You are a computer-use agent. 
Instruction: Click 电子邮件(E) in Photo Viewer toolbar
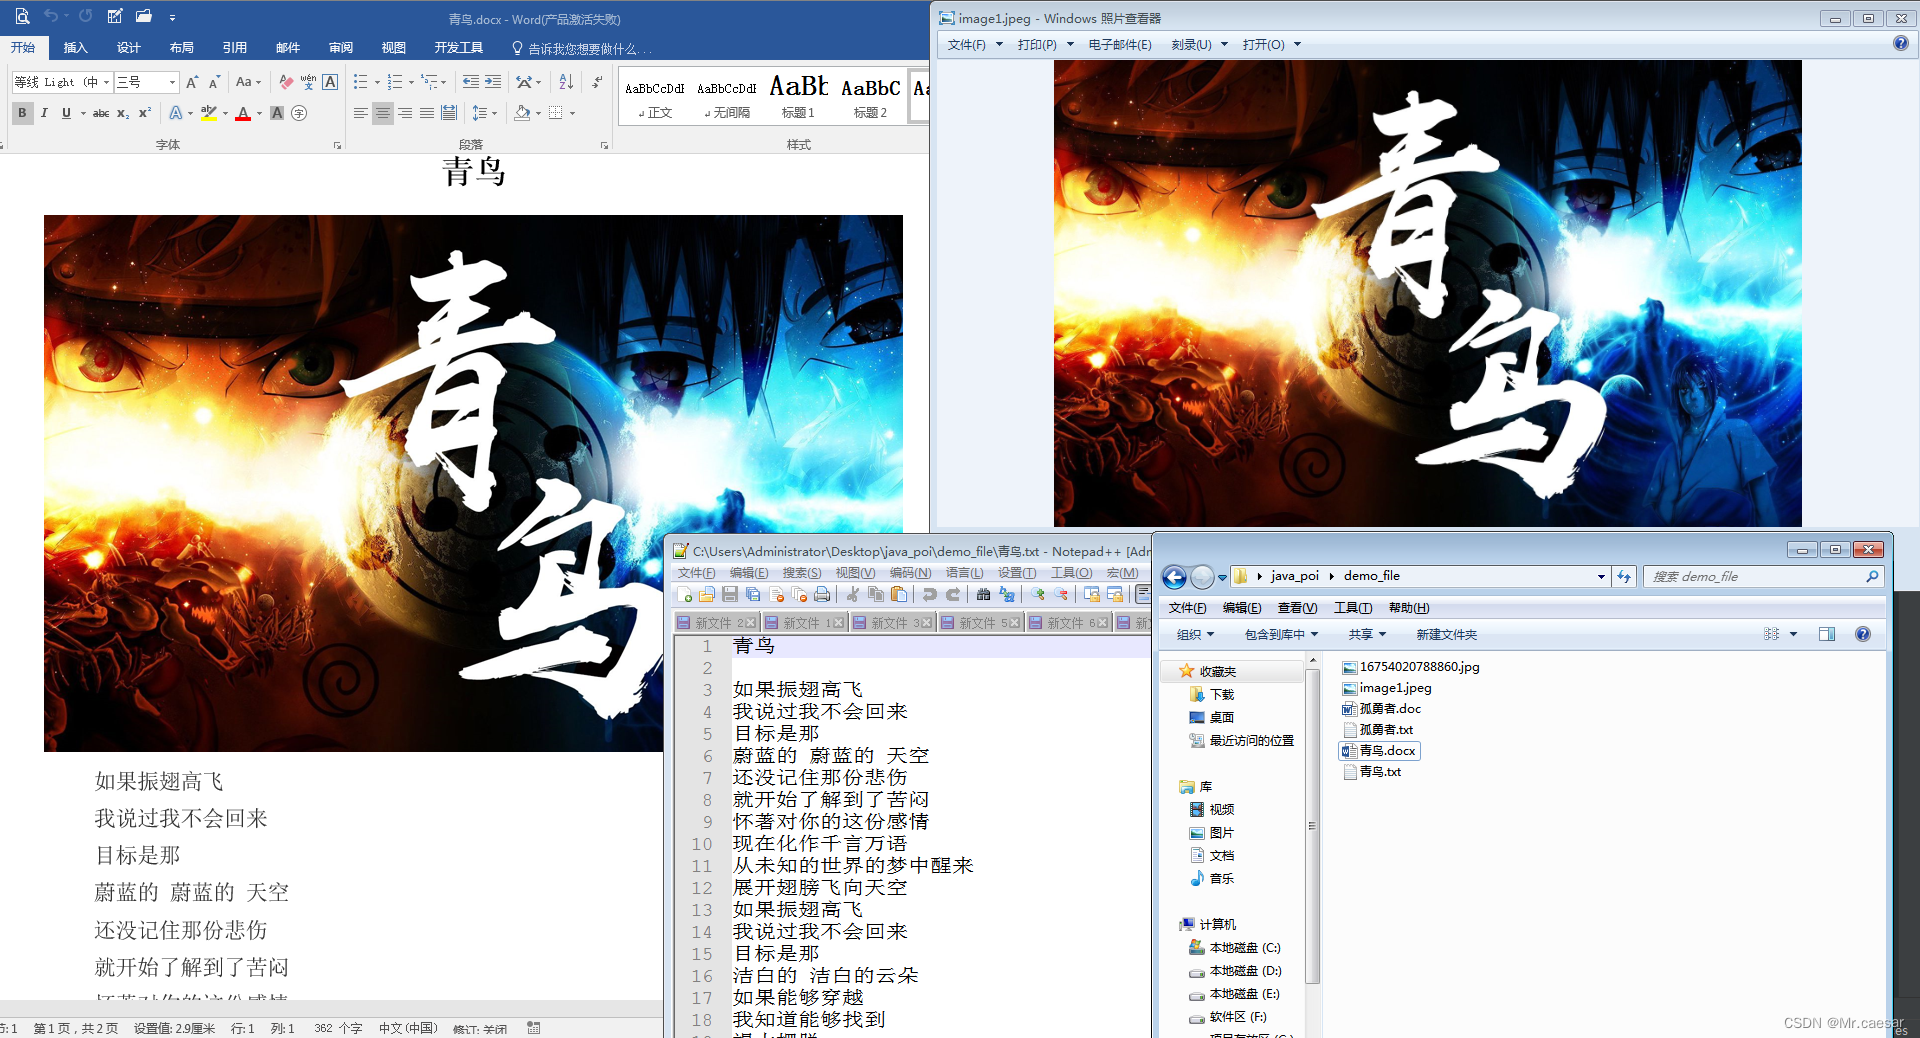pyautogui.click(x=1120, y=45)
